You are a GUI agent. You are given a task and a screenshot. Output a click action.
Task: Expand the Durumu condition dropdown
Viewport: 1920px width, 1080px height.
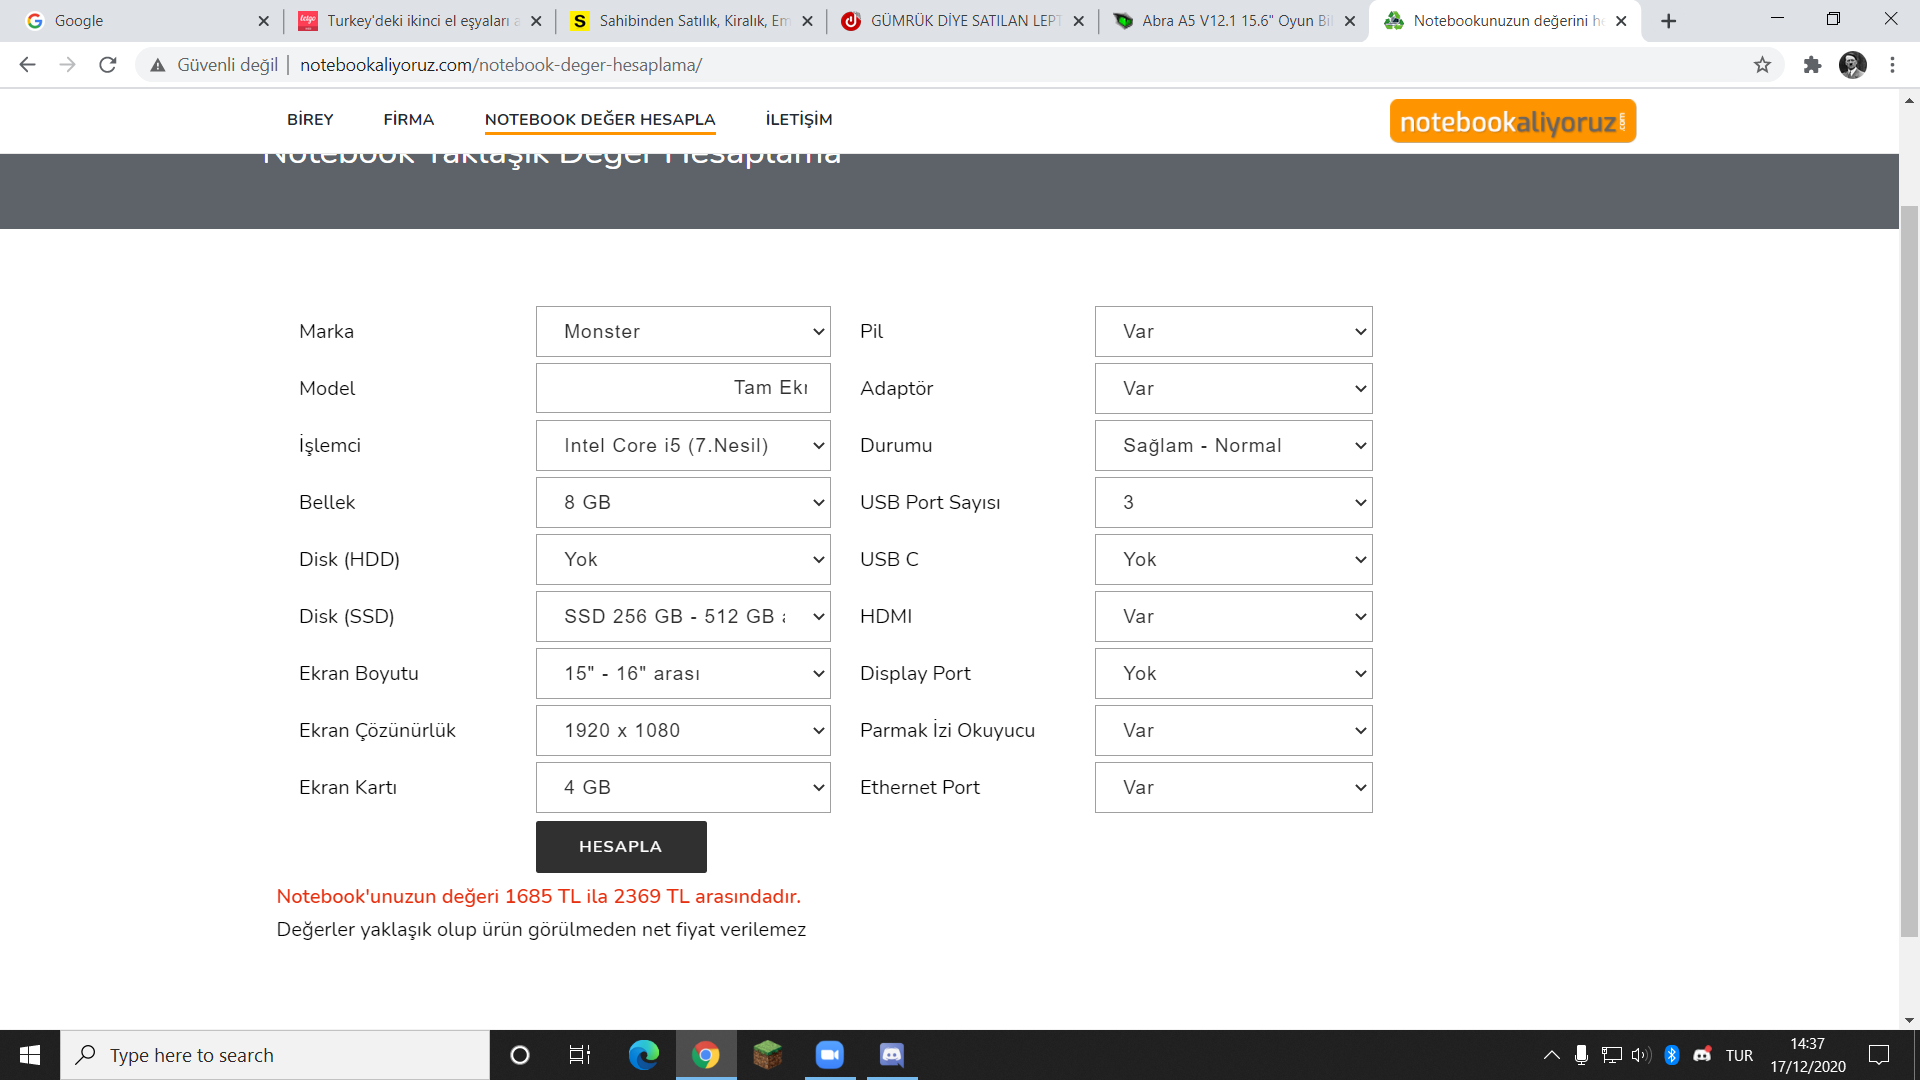1233,446
